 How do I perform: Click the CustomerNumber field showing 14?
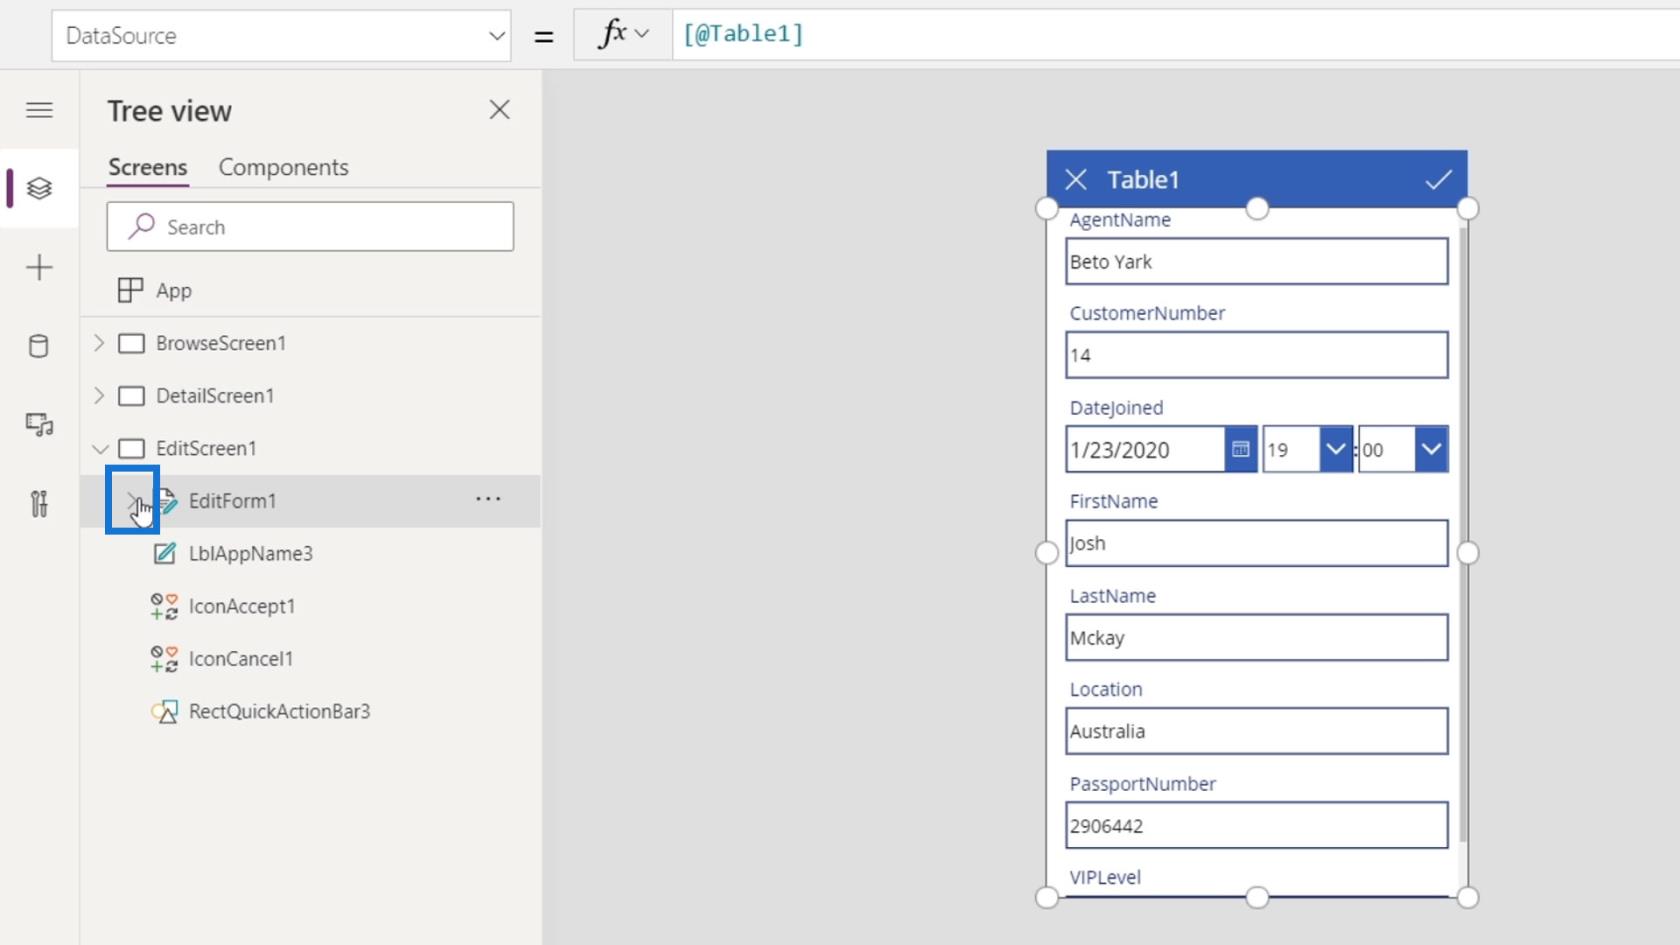pos(1256,355)
